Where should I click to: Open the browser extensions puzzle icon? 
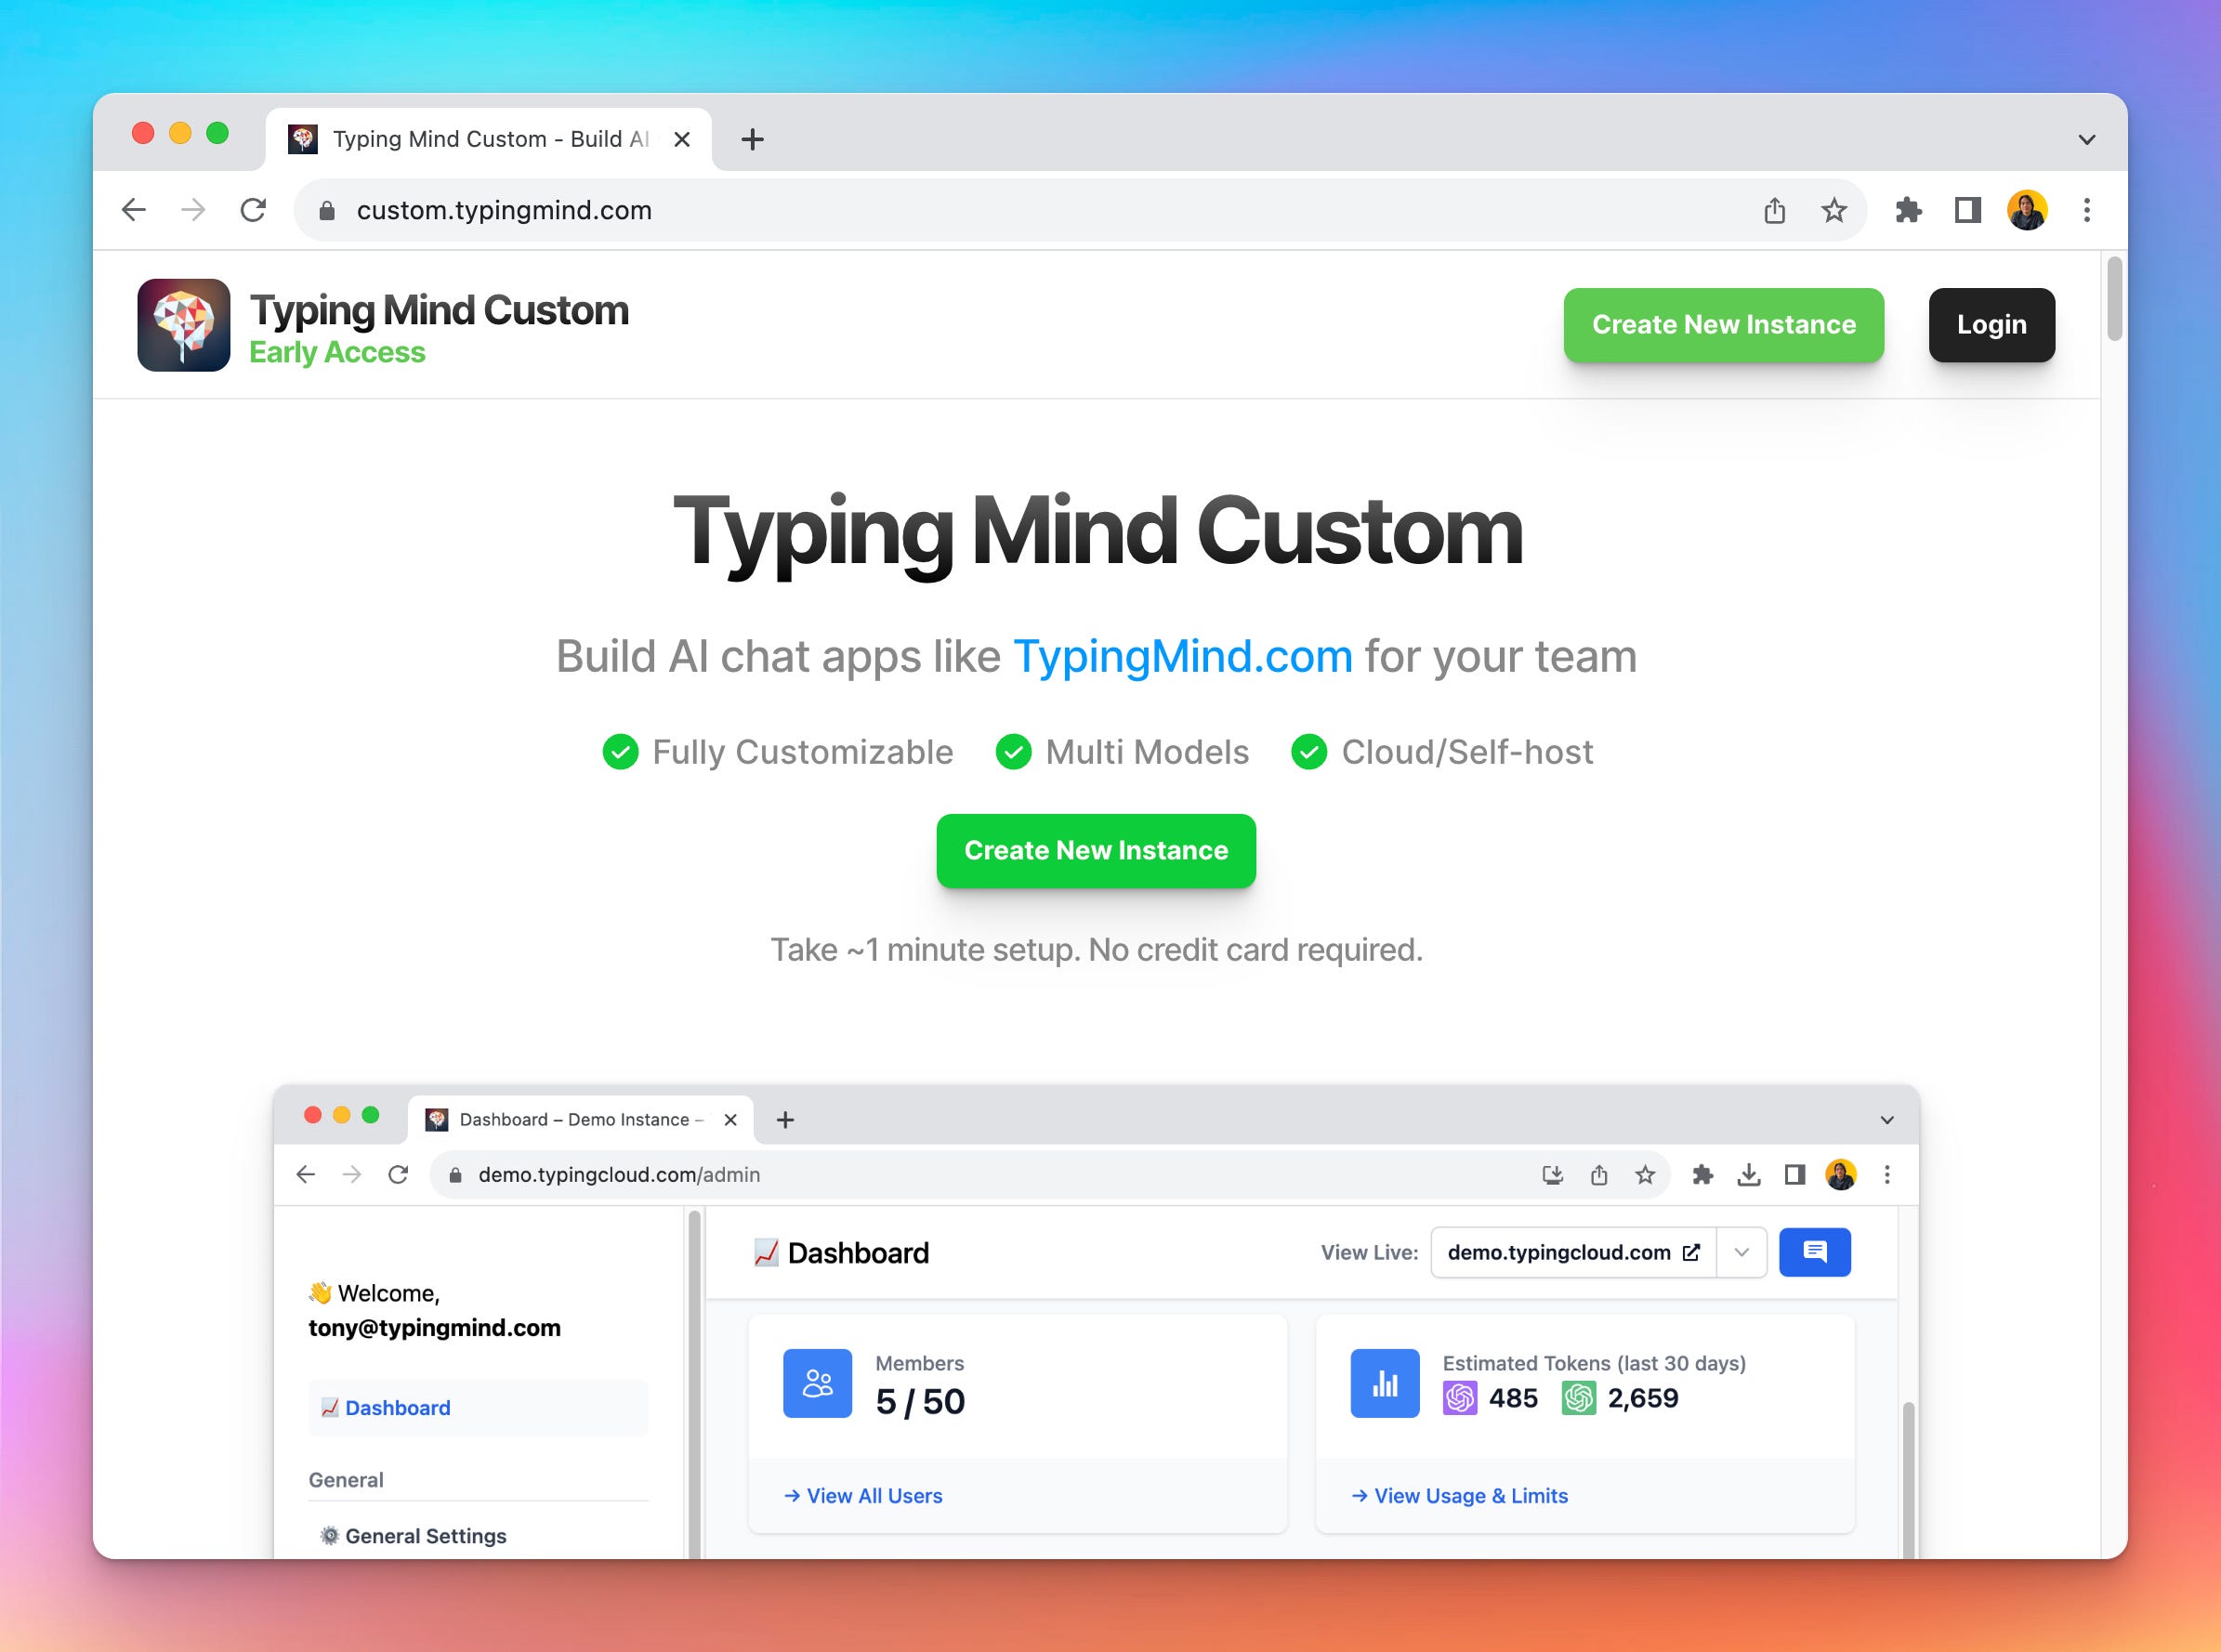(1908, 210)
